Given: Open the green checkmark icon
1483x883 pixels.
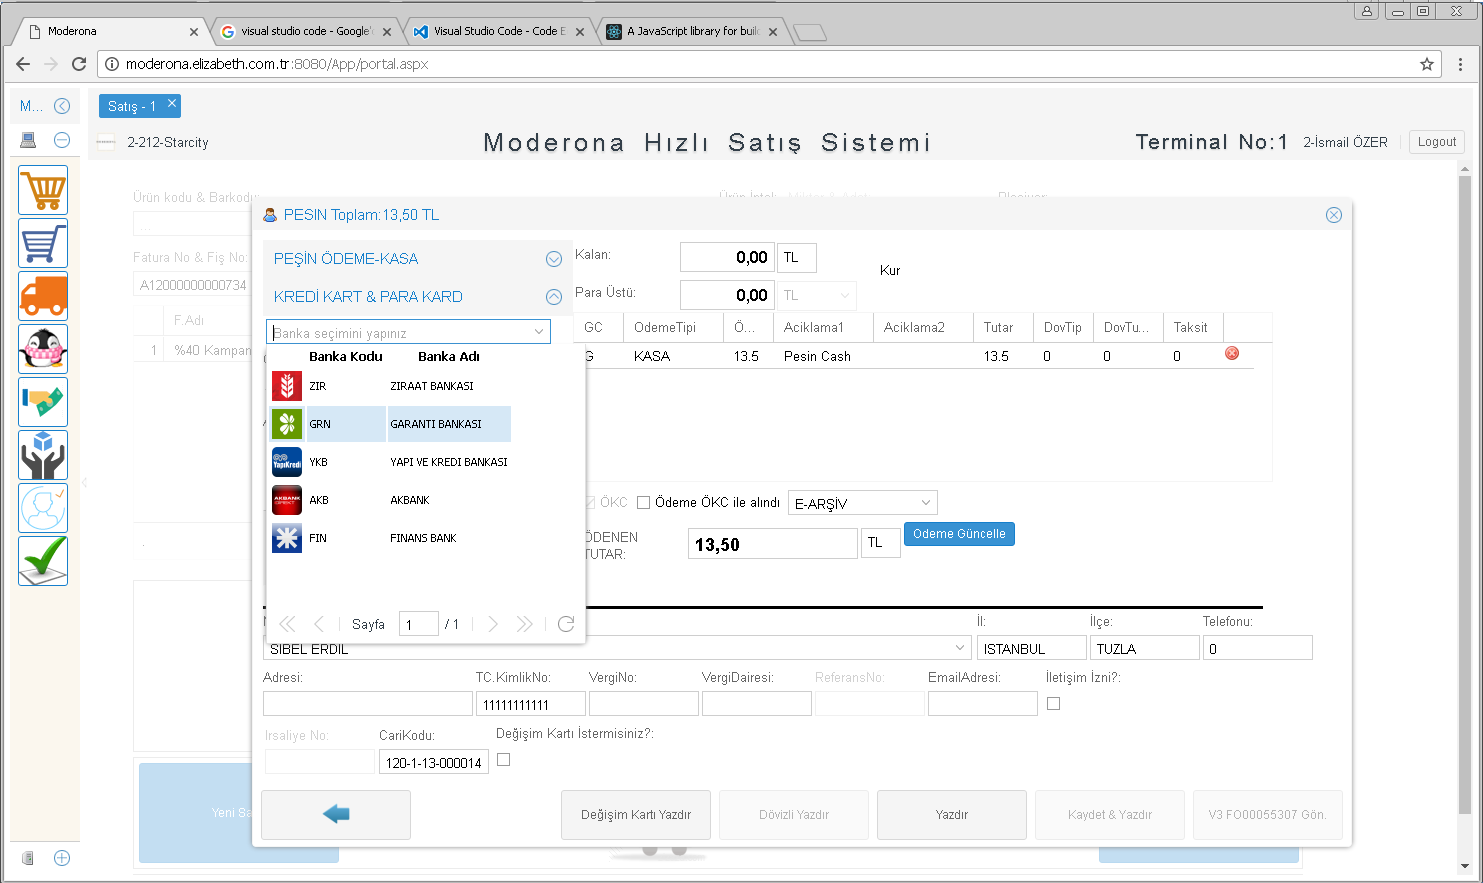Looking at the screenshot, I should 43,561.
